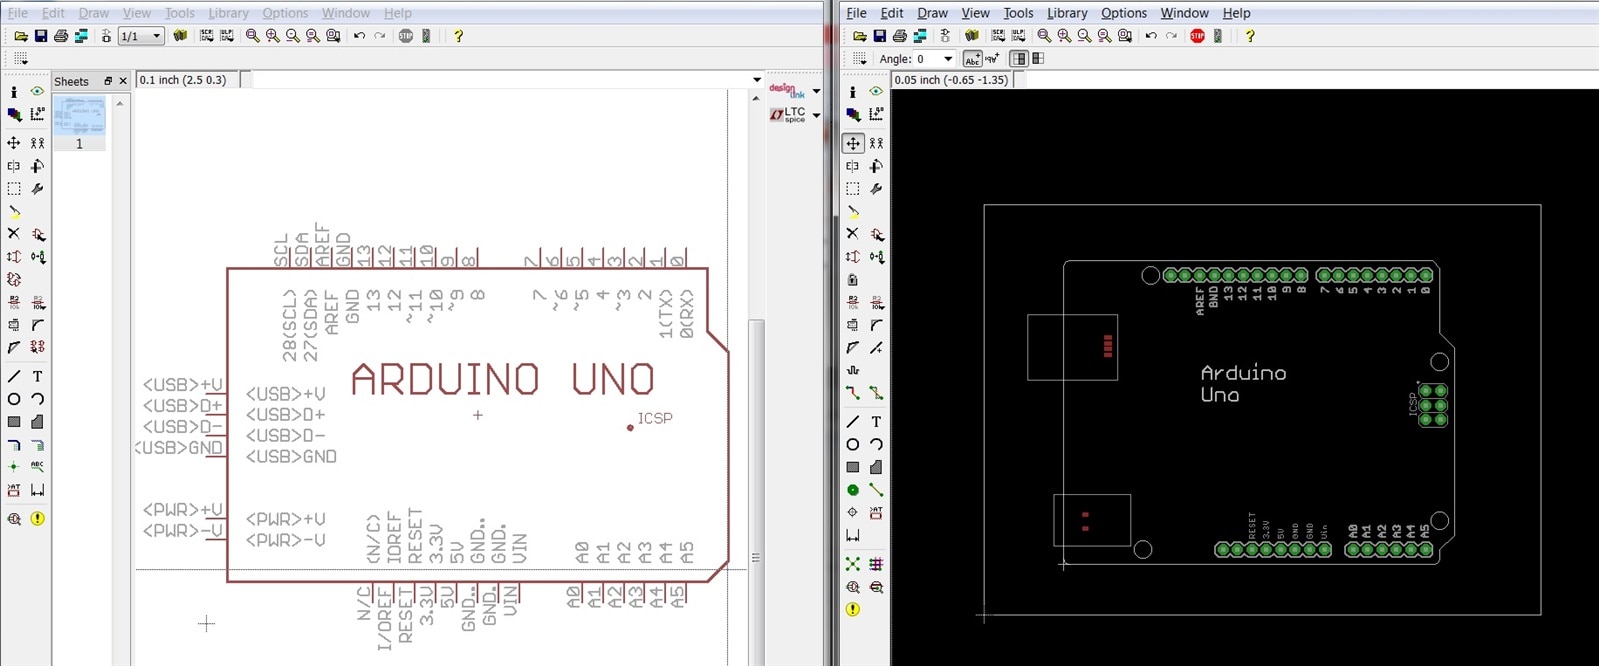Close the Sheets panel

(x=123, y=81)
